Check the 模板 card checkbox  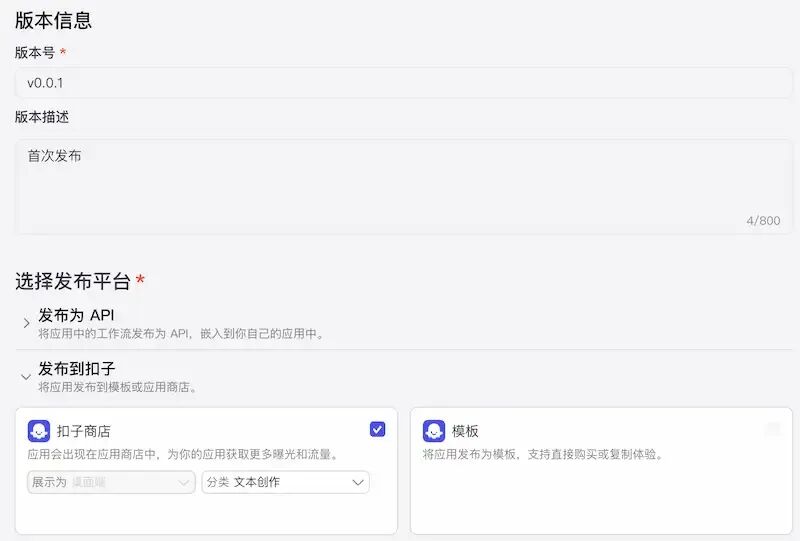tap(772, 429)
